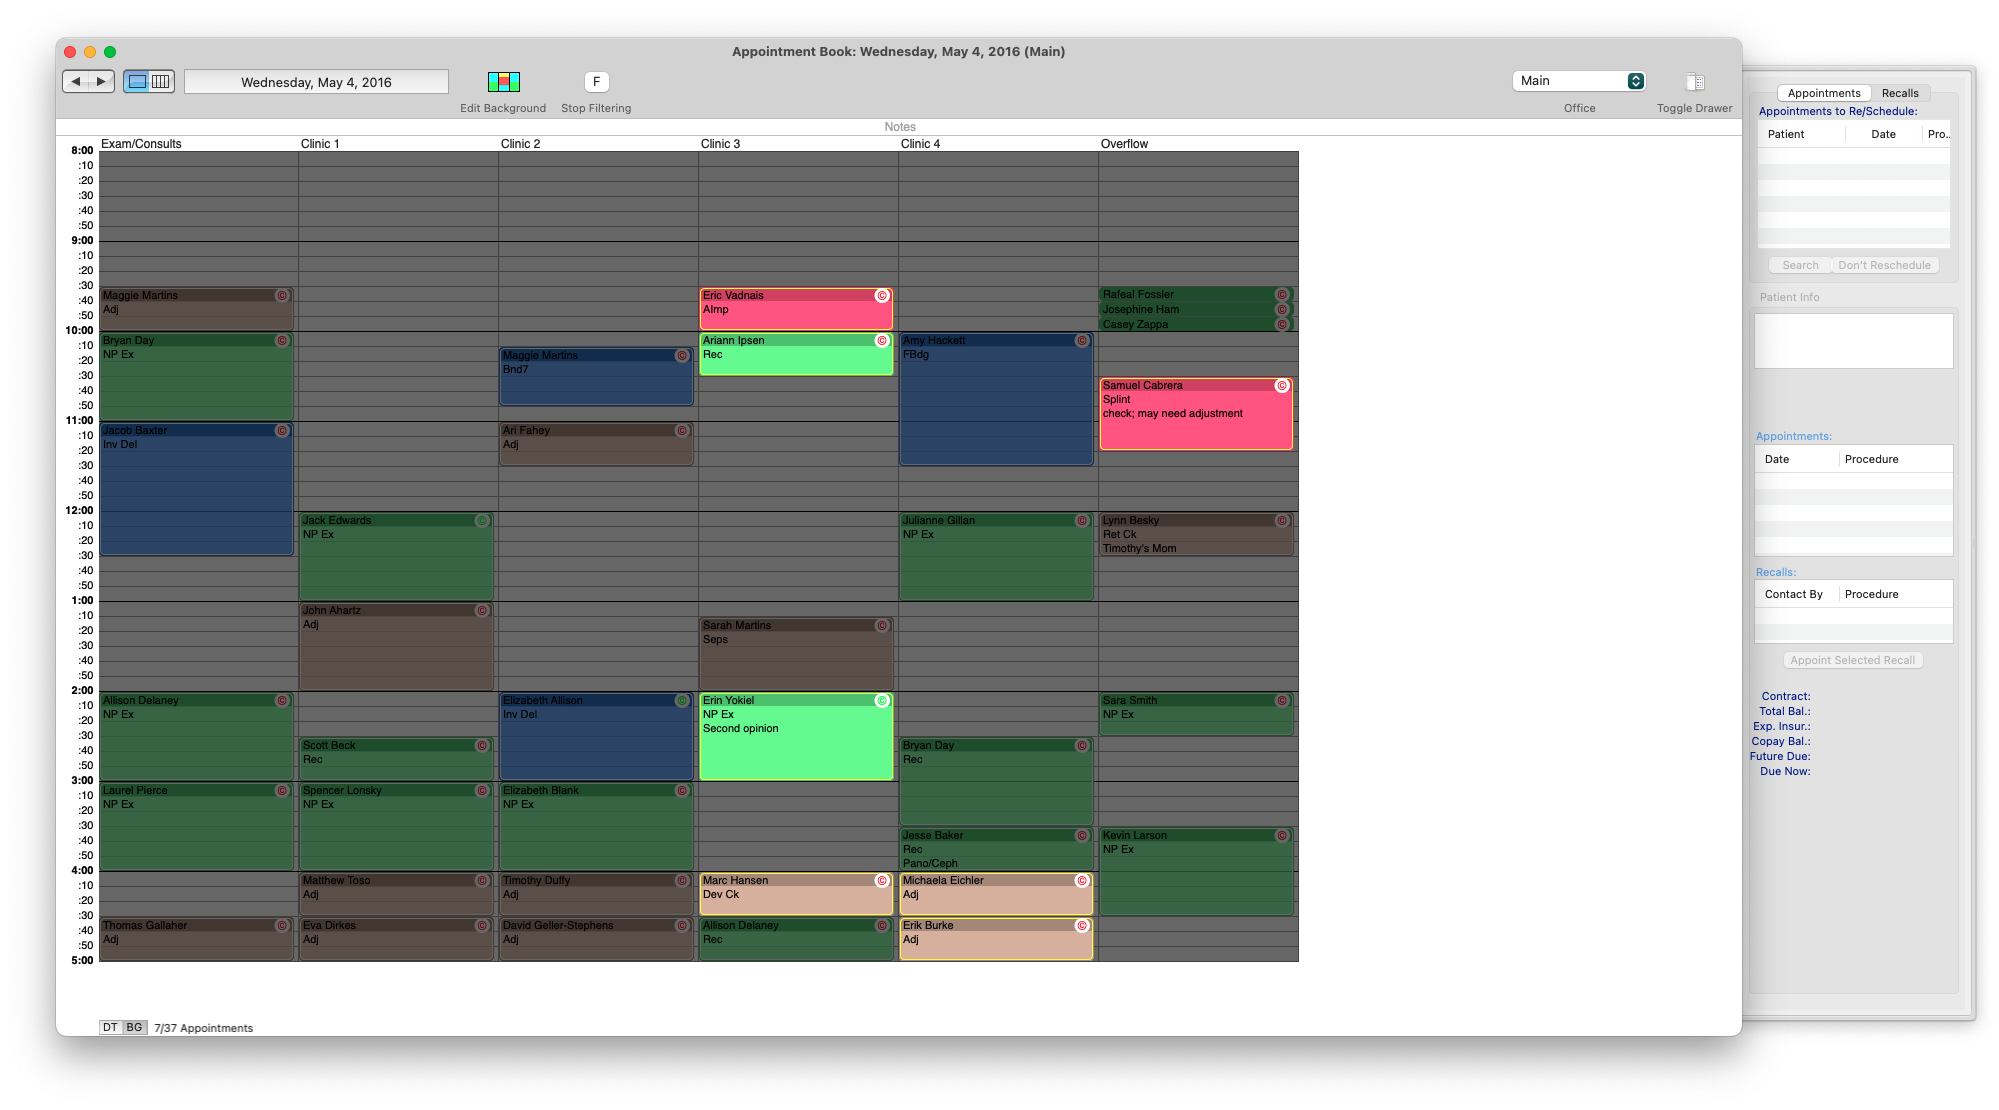This screenshot has width=1999, height=1110.
Task: Switch to multi-column week view icon
Action: point(161,82)
